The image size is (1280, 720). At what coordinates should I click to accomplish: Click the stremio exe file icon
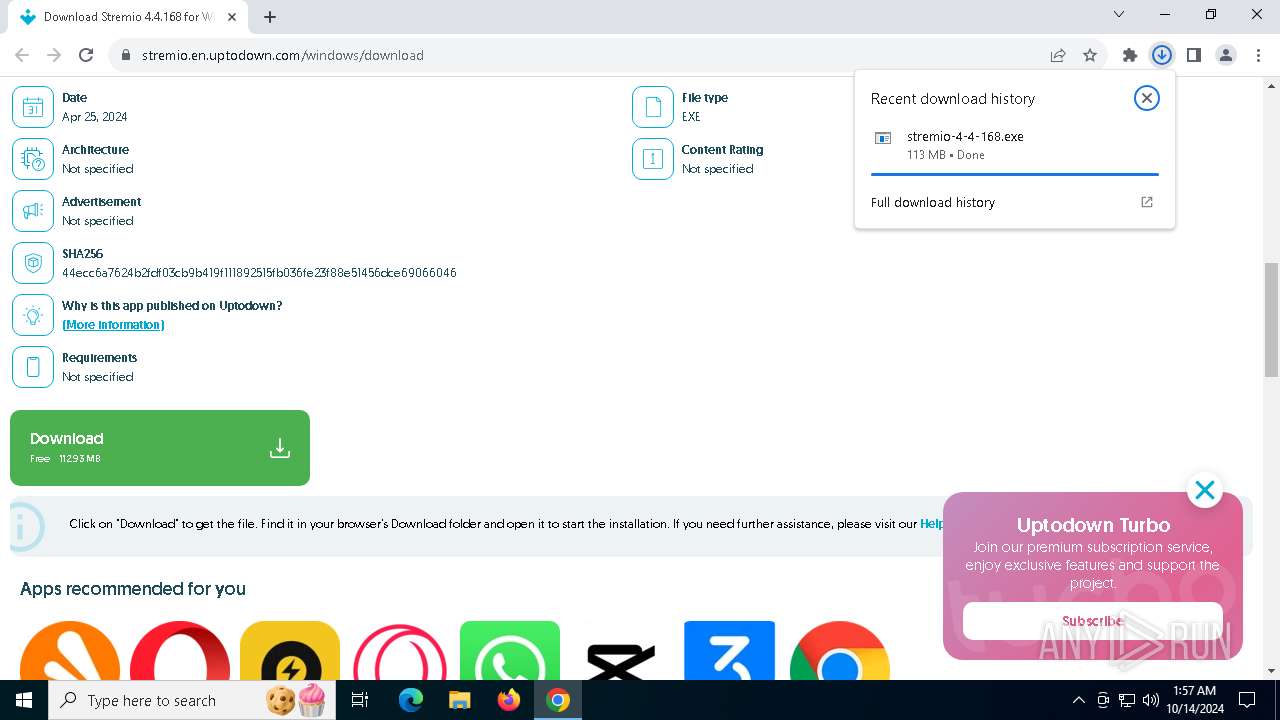[x=883, y=139]
